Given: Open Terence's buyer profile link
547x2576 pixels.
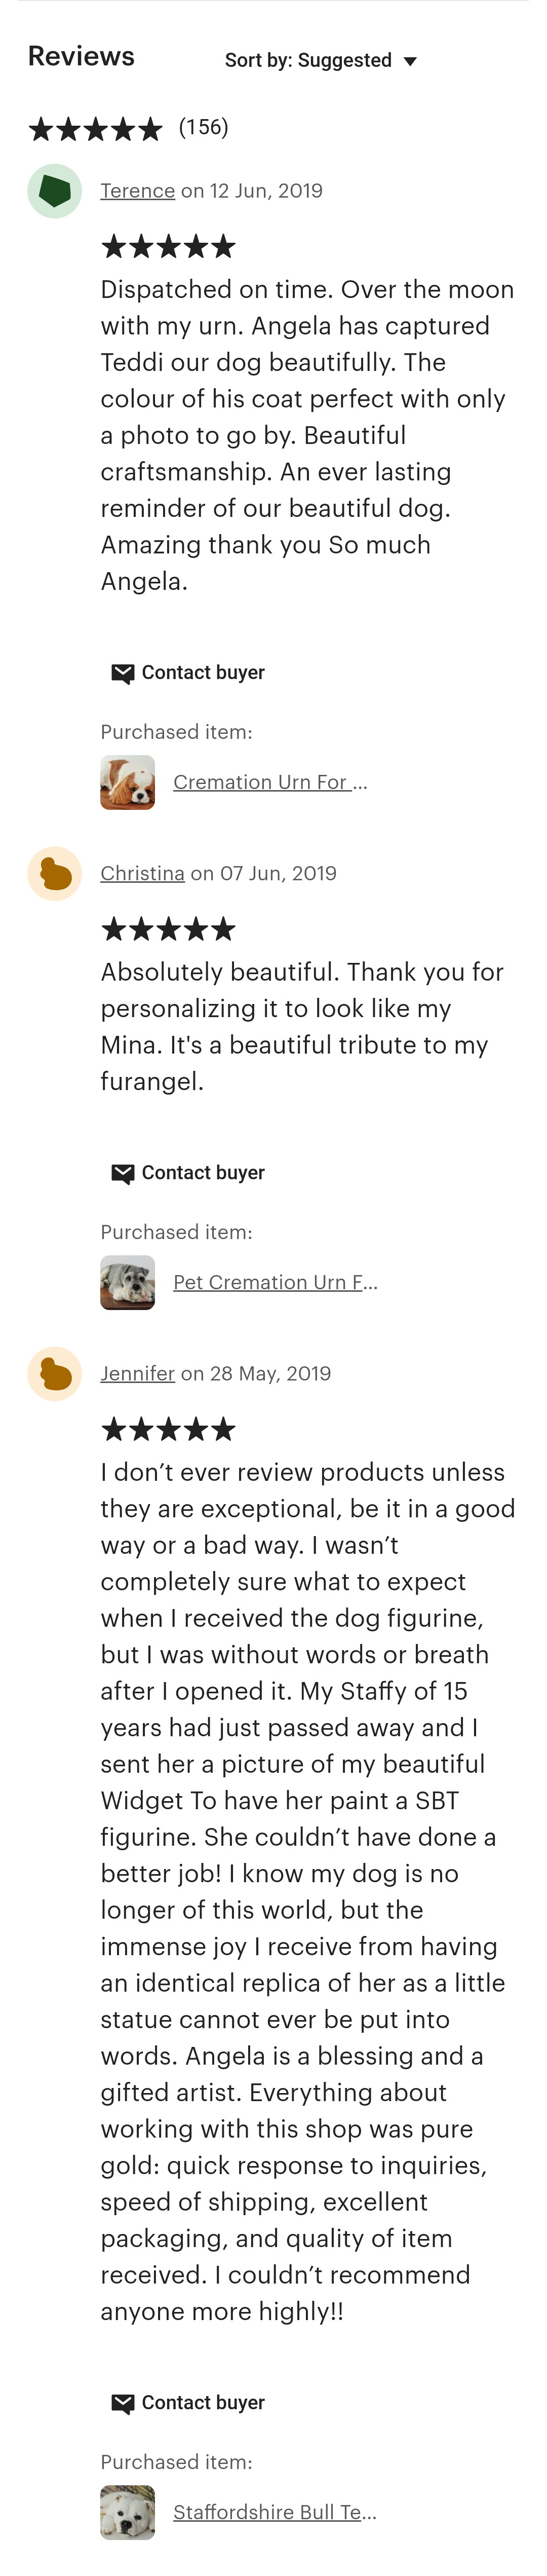Looking at the screenshot, I should (x=137, y=191).
